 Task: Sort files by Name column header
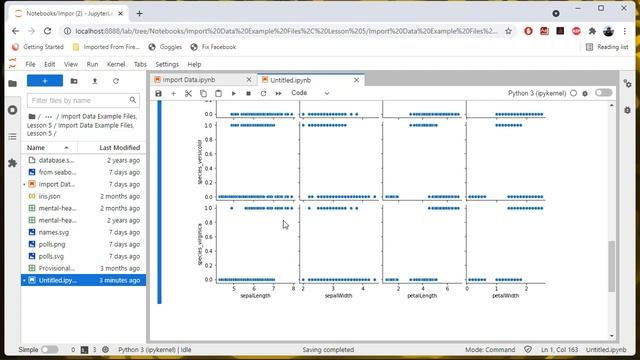[49, 147]
